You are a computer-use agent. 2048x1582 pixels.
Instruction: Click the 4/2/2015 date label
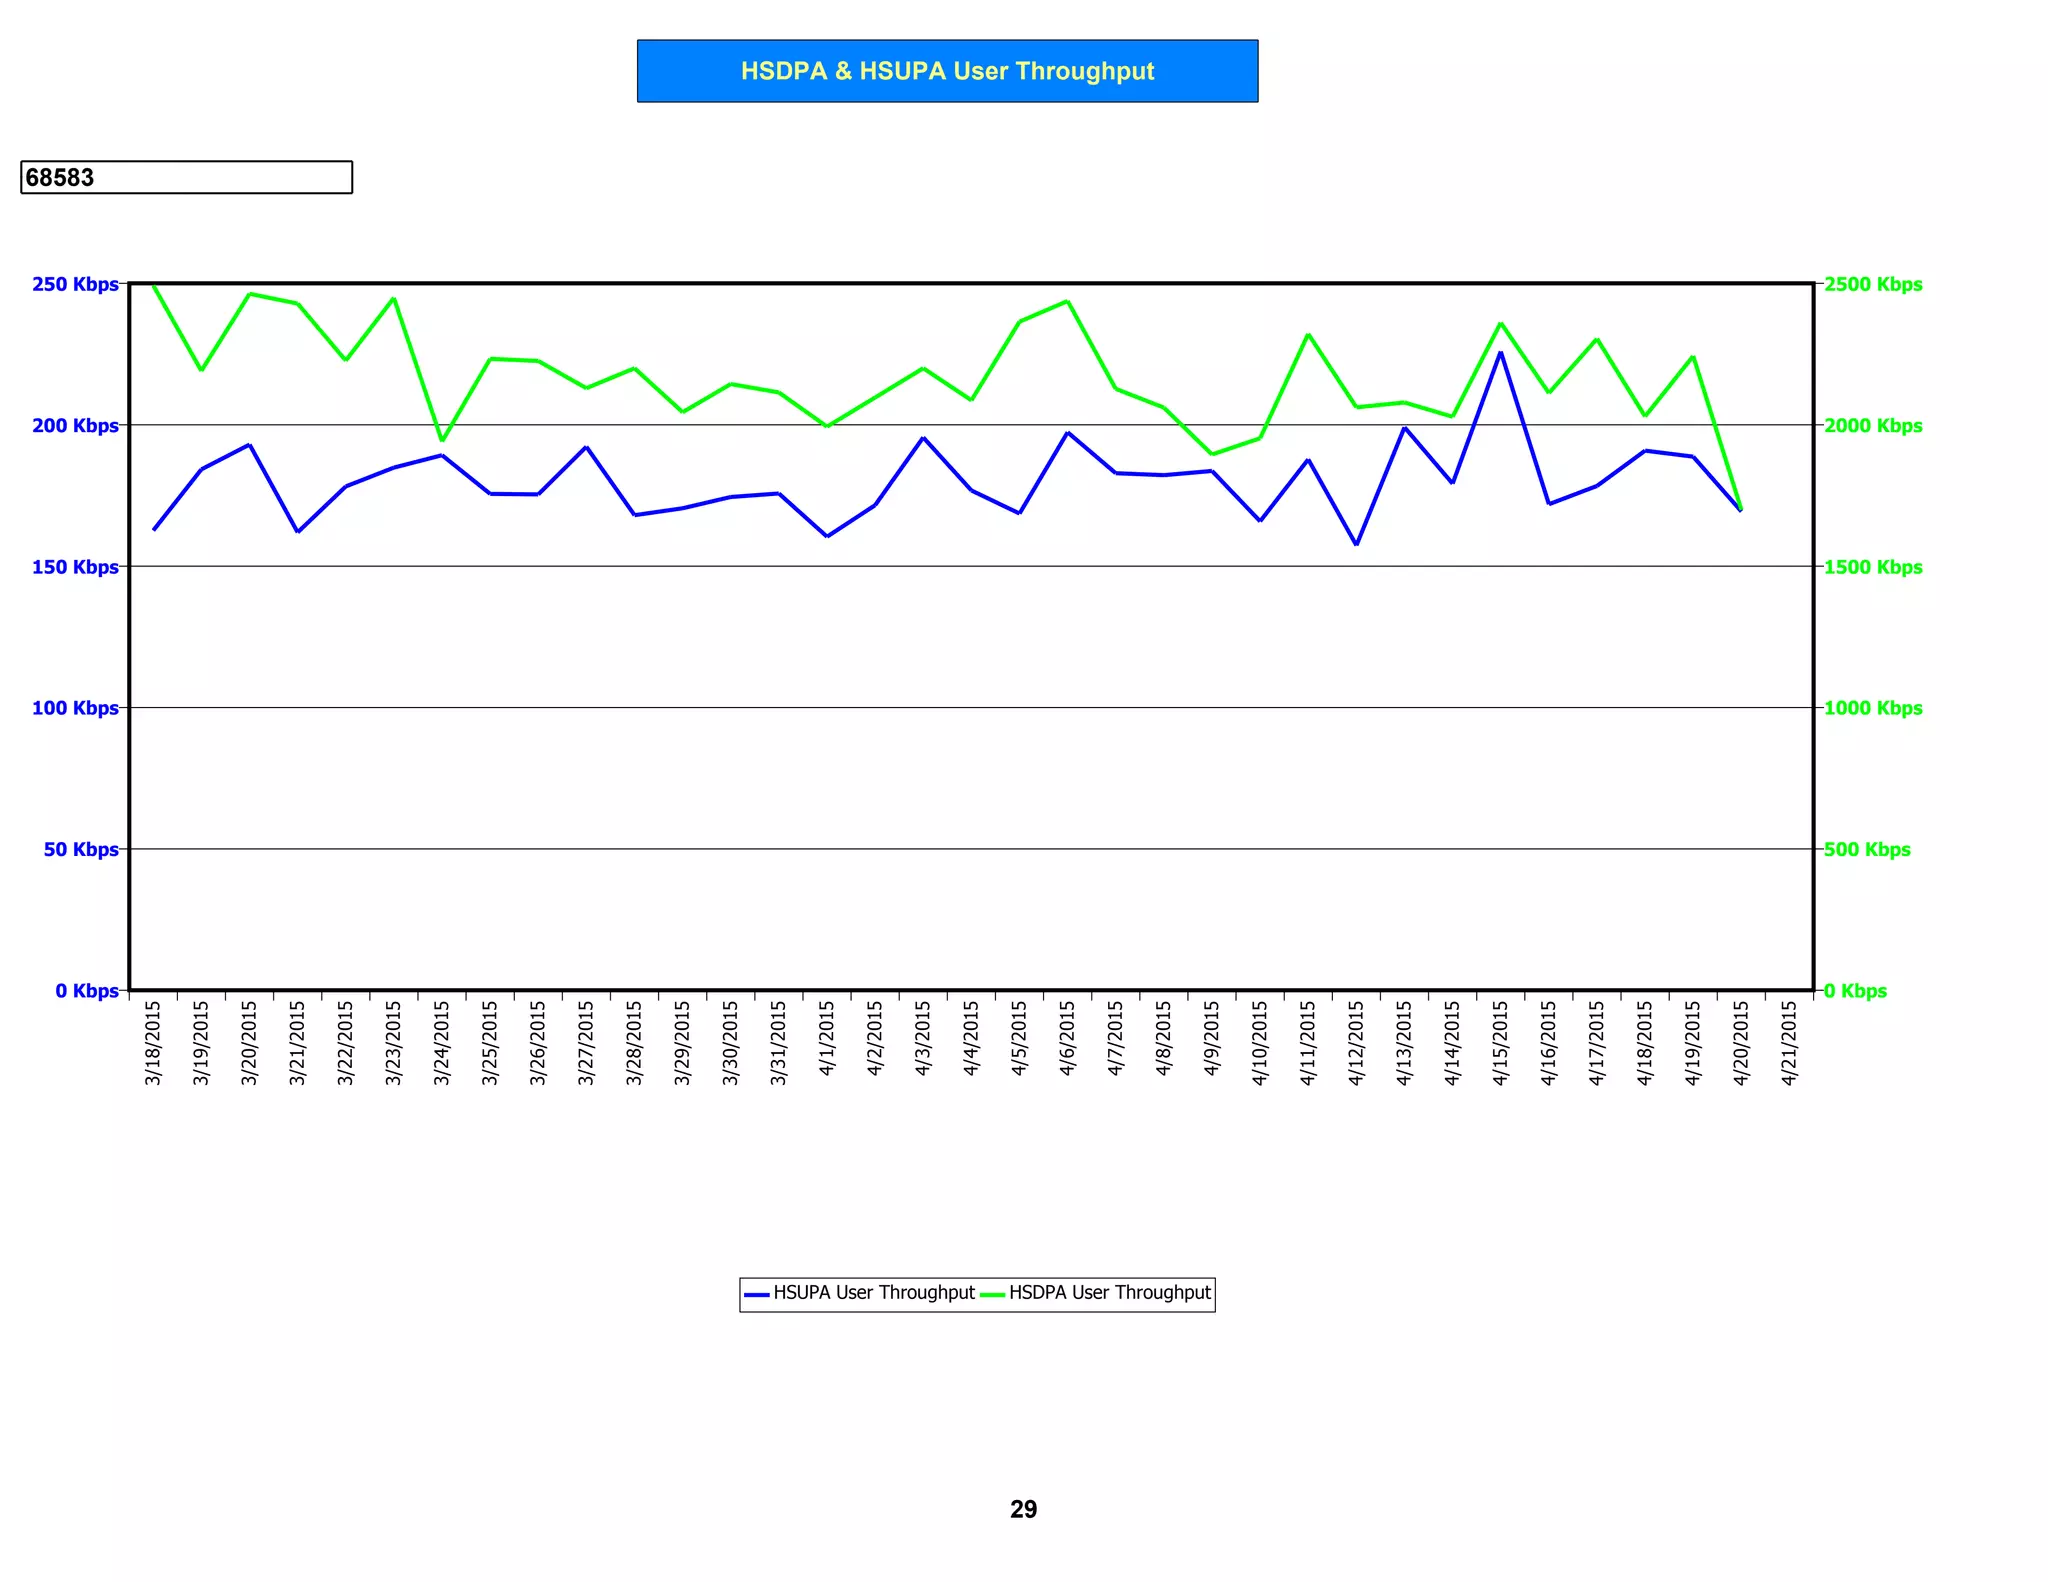(875, 1038)
